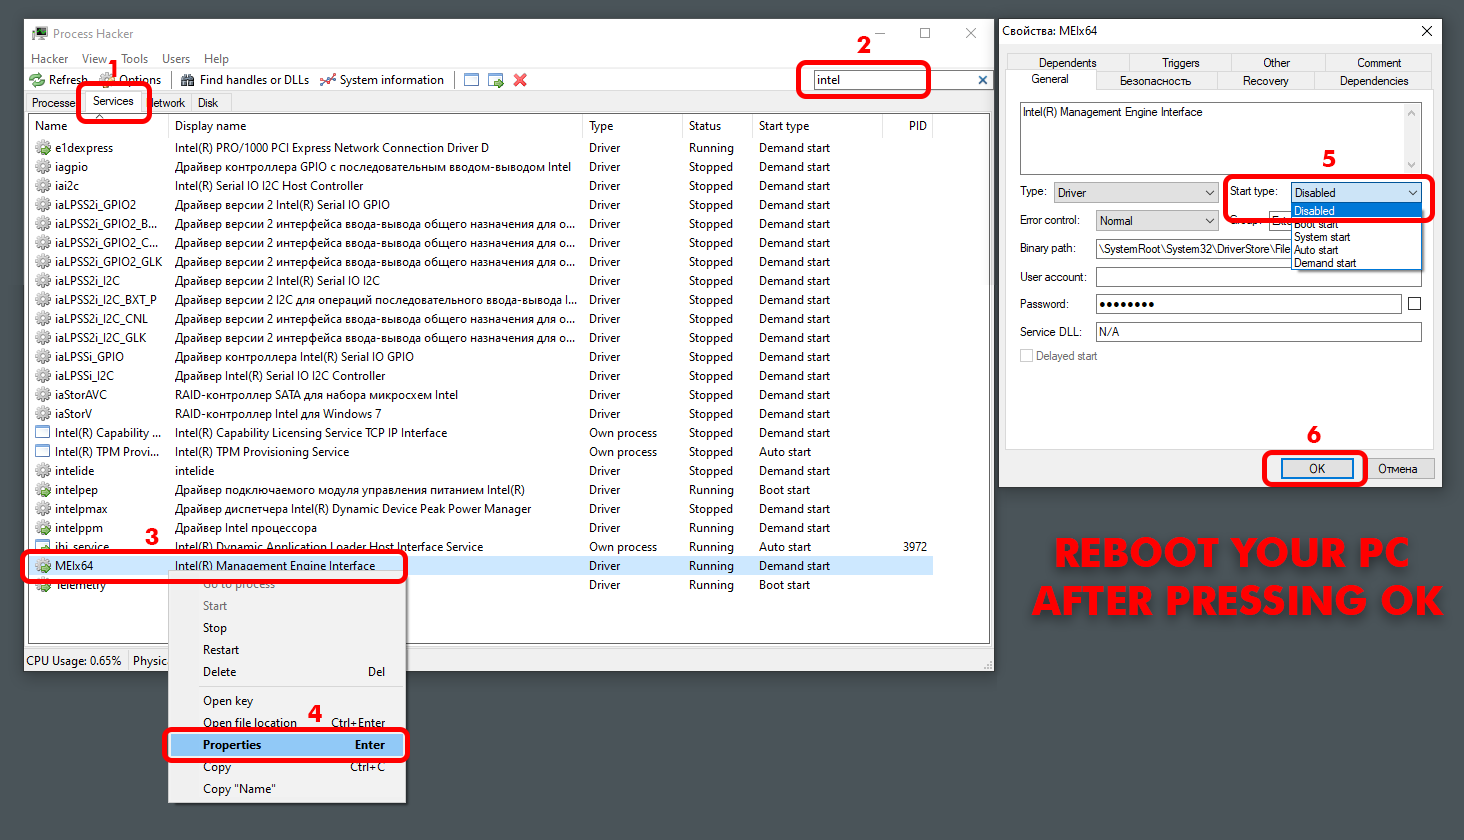Confirm the properties dialog with OK
1464x840 pixels.
pyautogui.click(x=1317, y=469)
